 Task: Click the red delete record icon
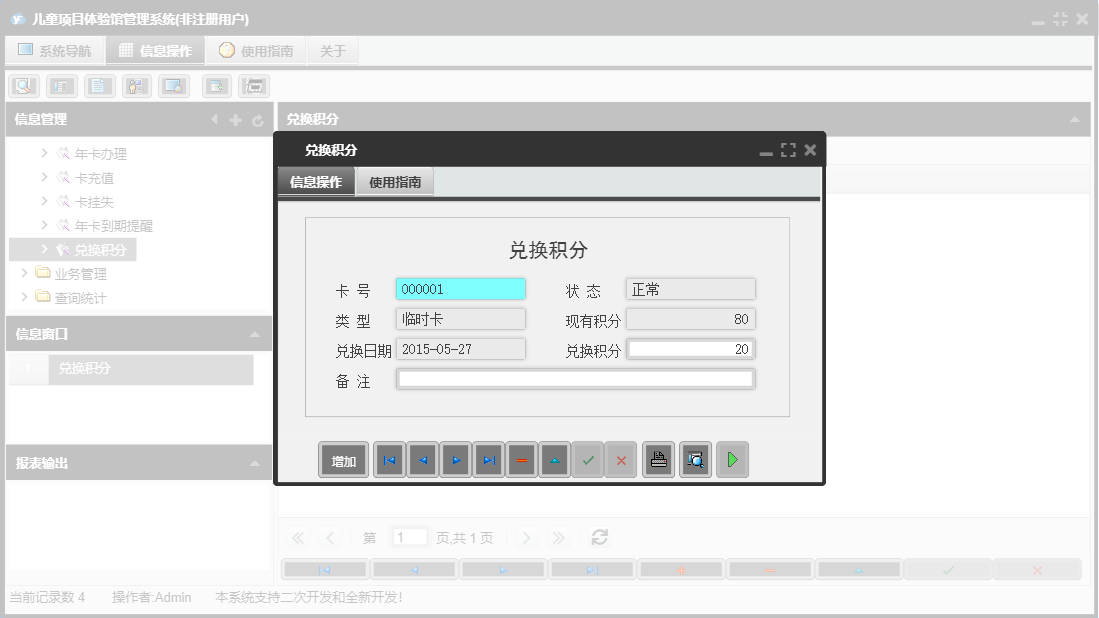(x=522, y=459)
